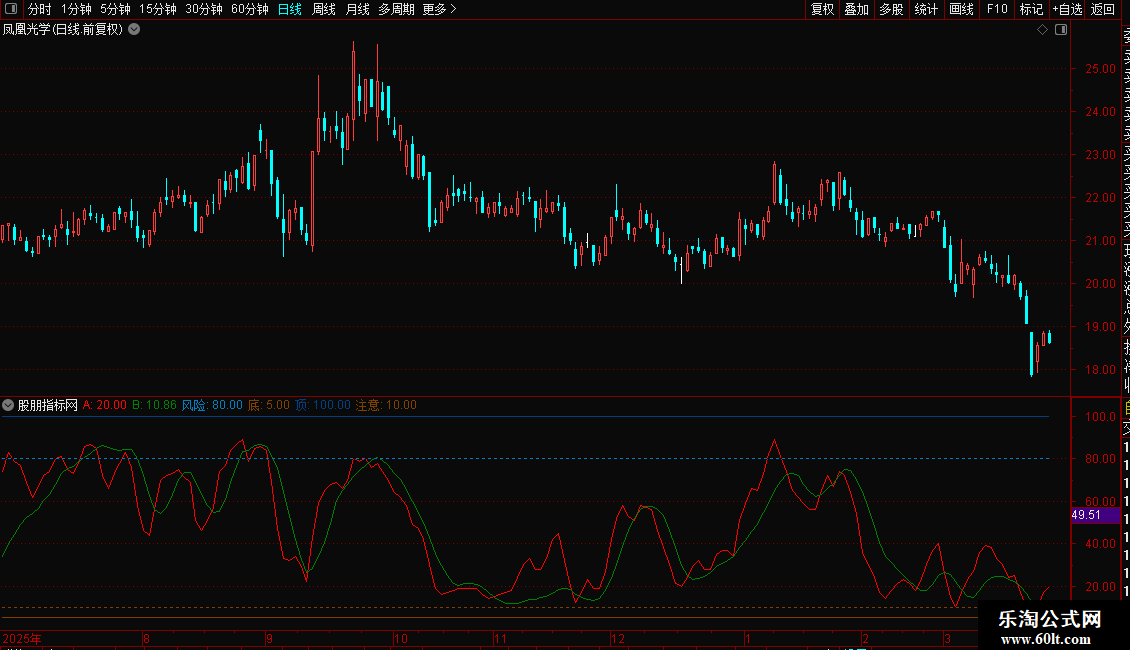Open the 统计 statistics tool
Image resolution: width=1130 pixels, height=650 pixels.
(x=926, y=9)
